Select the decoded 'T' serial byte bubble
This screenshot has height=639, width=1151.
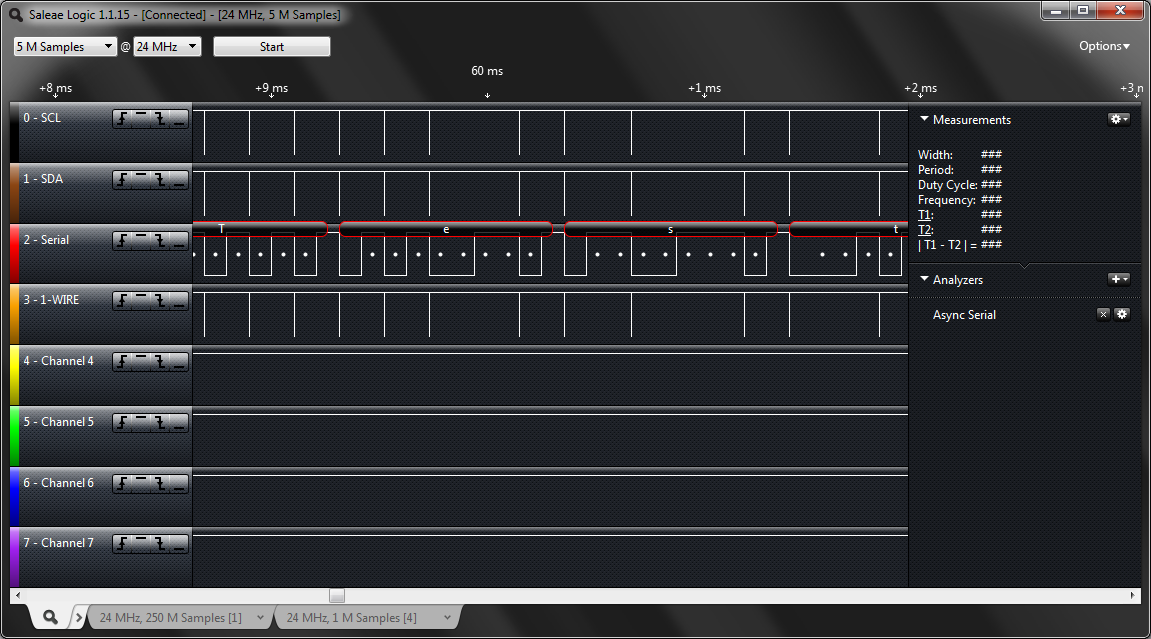pyautogui.click(x=260, y=229)
